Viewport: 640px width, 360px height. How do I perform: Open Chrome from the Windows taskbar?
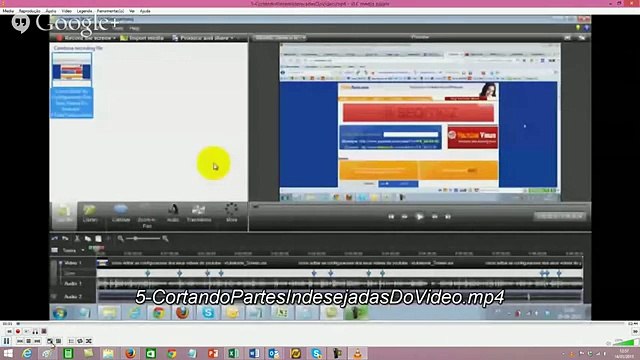[x=172, y=353]
